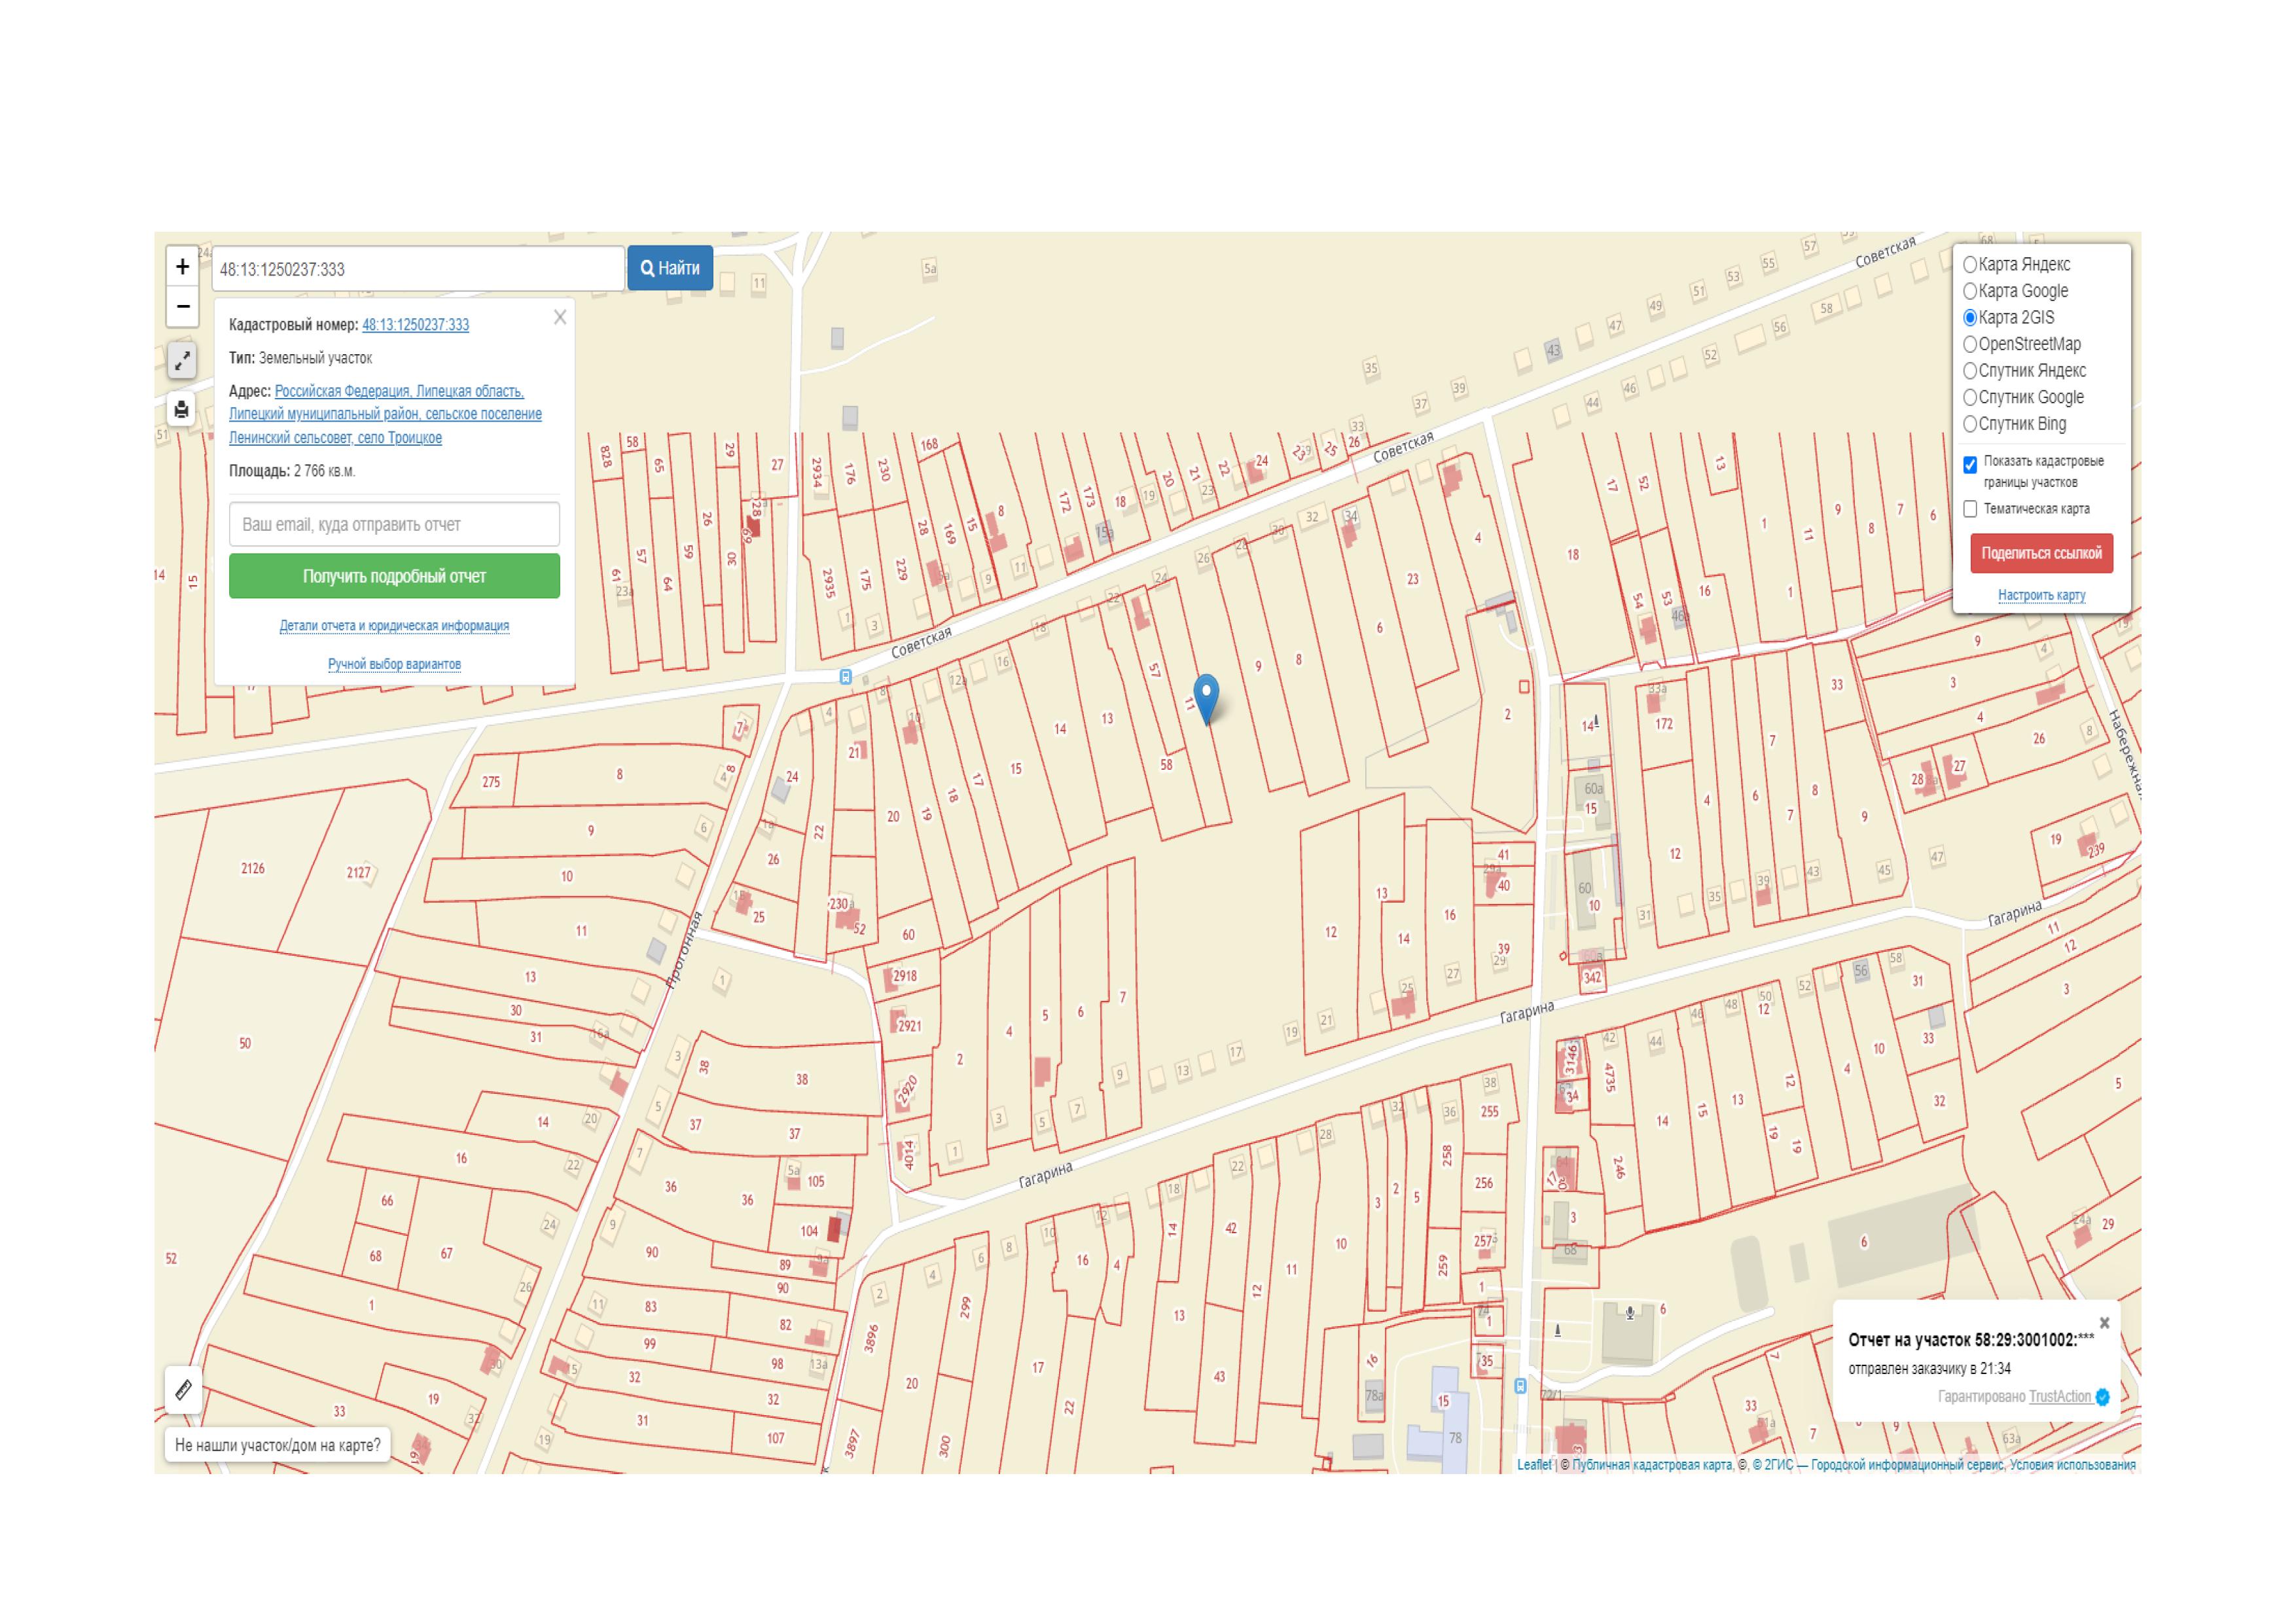Click the bus stop icon on Sovetskaya
The height and width of the screenshot is (1624, 2296).
coord(845,677)
